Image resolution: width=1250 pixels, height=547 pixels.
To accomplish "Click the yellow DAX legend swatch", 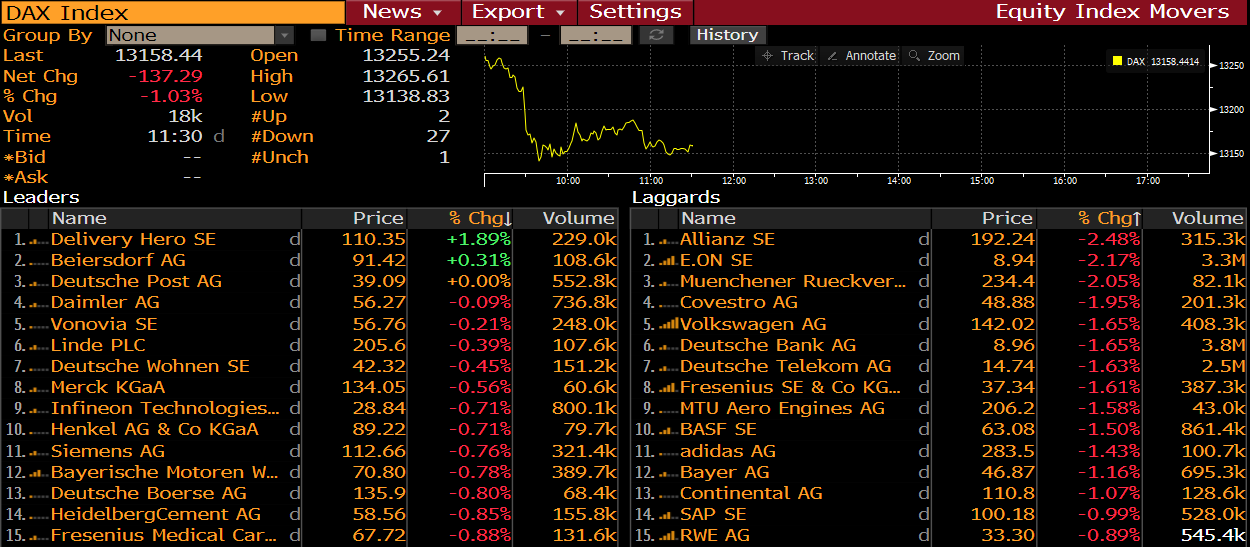I will [x=1117, y=61].
